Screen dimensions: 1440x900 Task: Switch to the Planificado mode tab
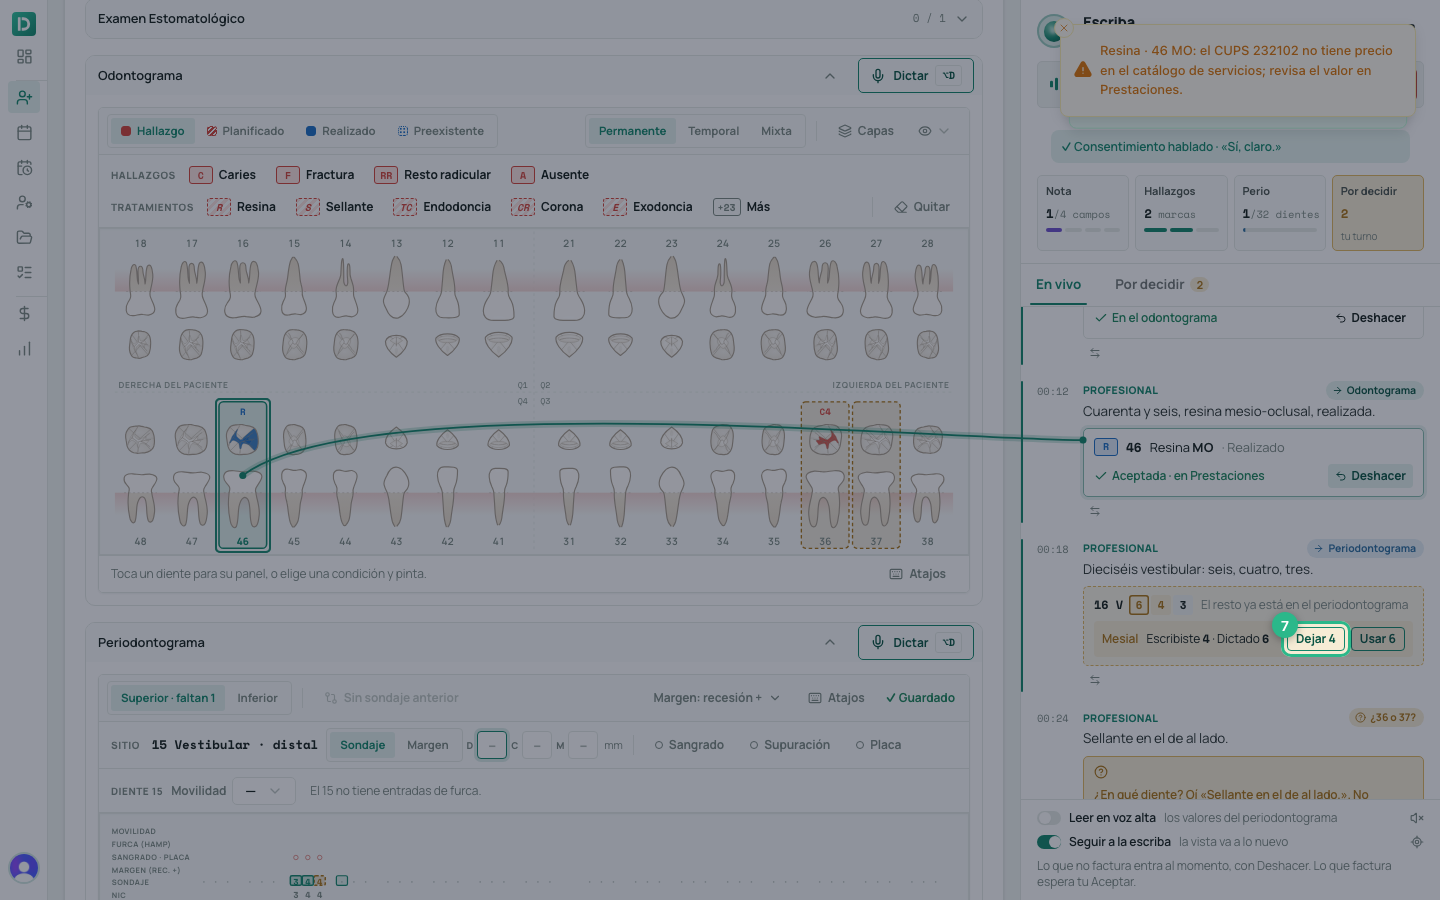click(245, 131)
